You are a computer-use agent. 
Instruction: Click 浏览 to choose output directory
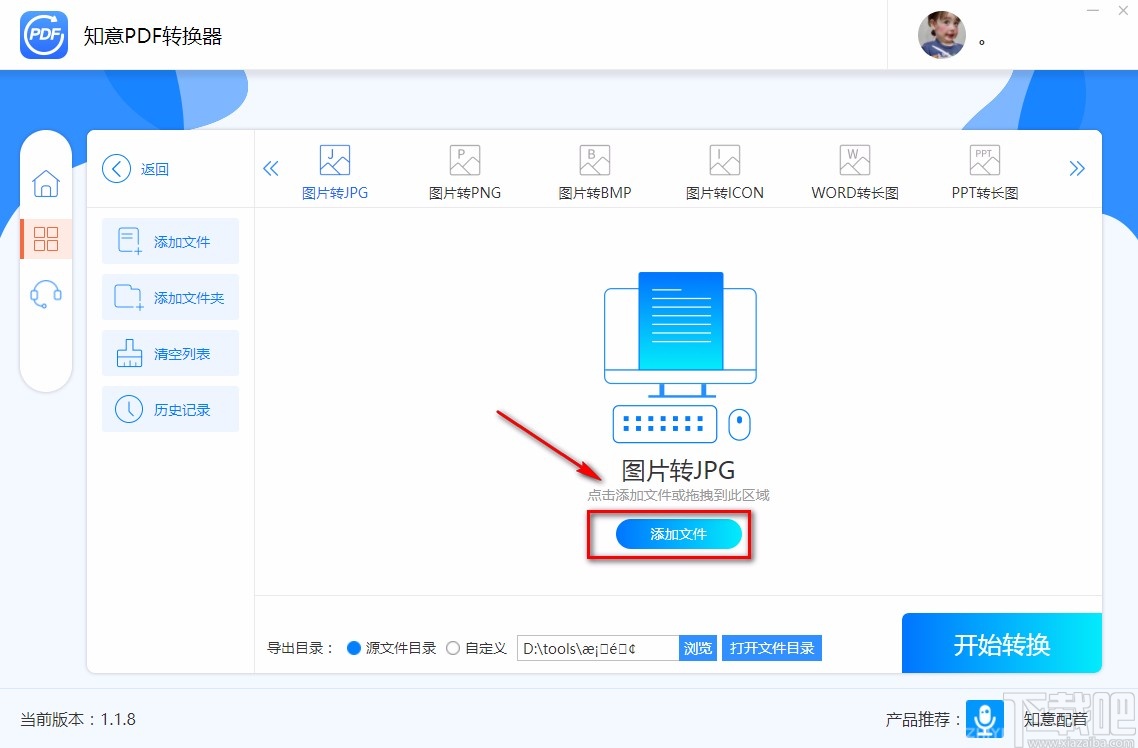click(x=697, y=648)
